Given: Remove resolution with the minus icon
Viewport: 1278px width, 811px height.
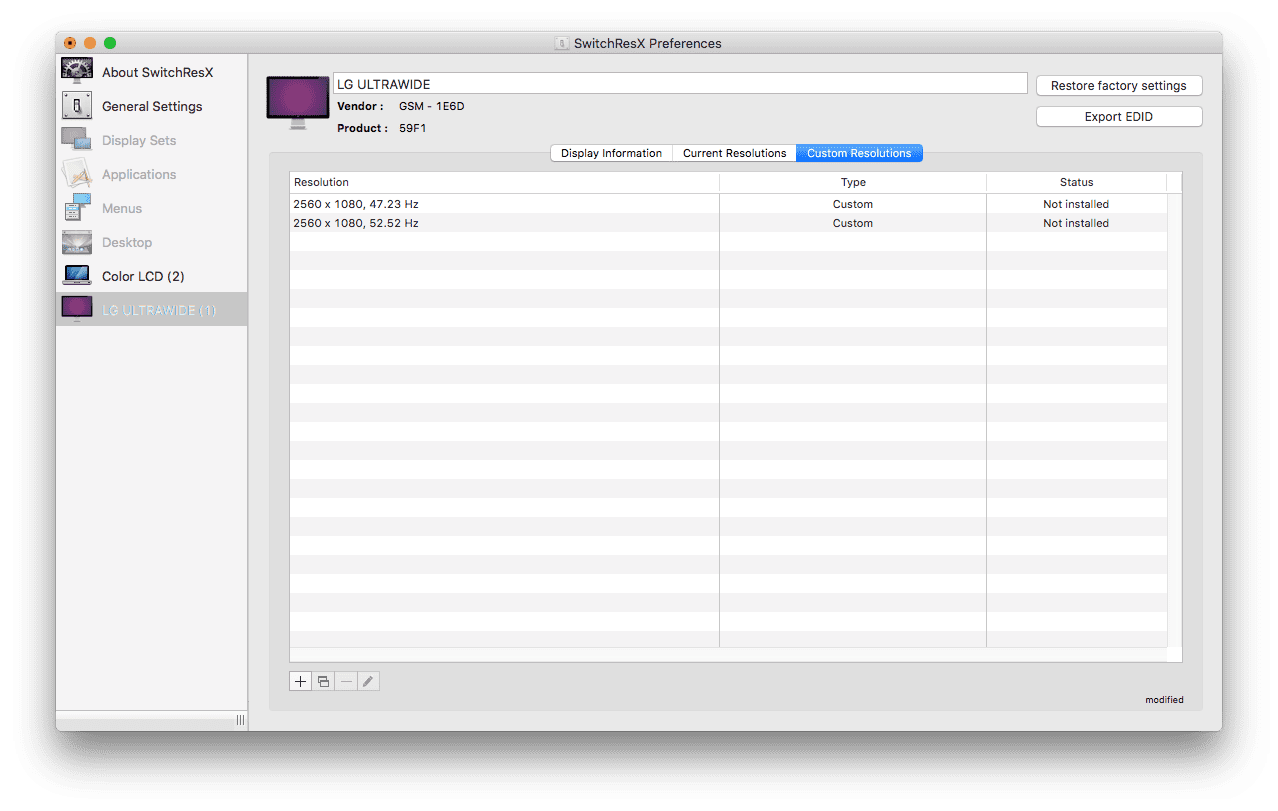Looking at the screenshot, I should point(346,681).
